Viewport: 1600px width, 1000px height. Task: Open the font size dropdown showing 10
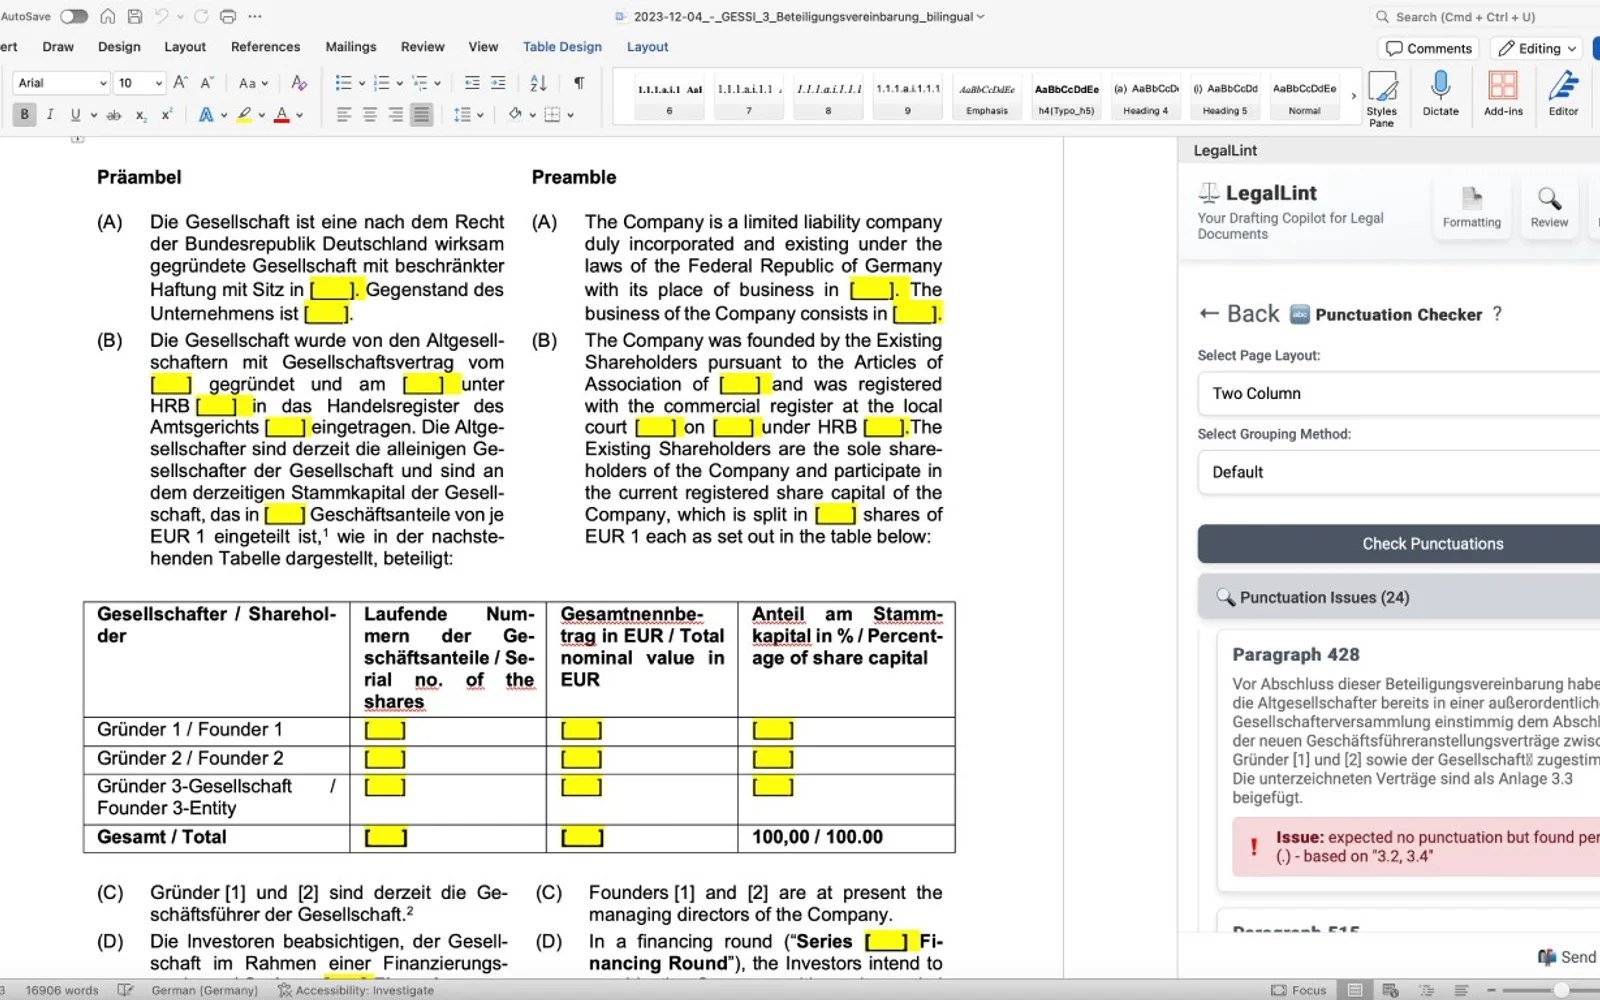tap(140, 83)
